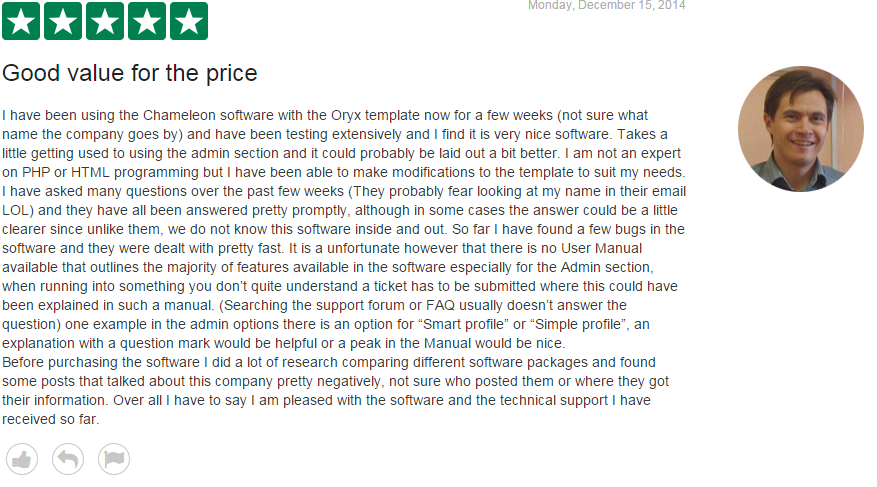Reply to the review using arrow icon

coord(68,459)
